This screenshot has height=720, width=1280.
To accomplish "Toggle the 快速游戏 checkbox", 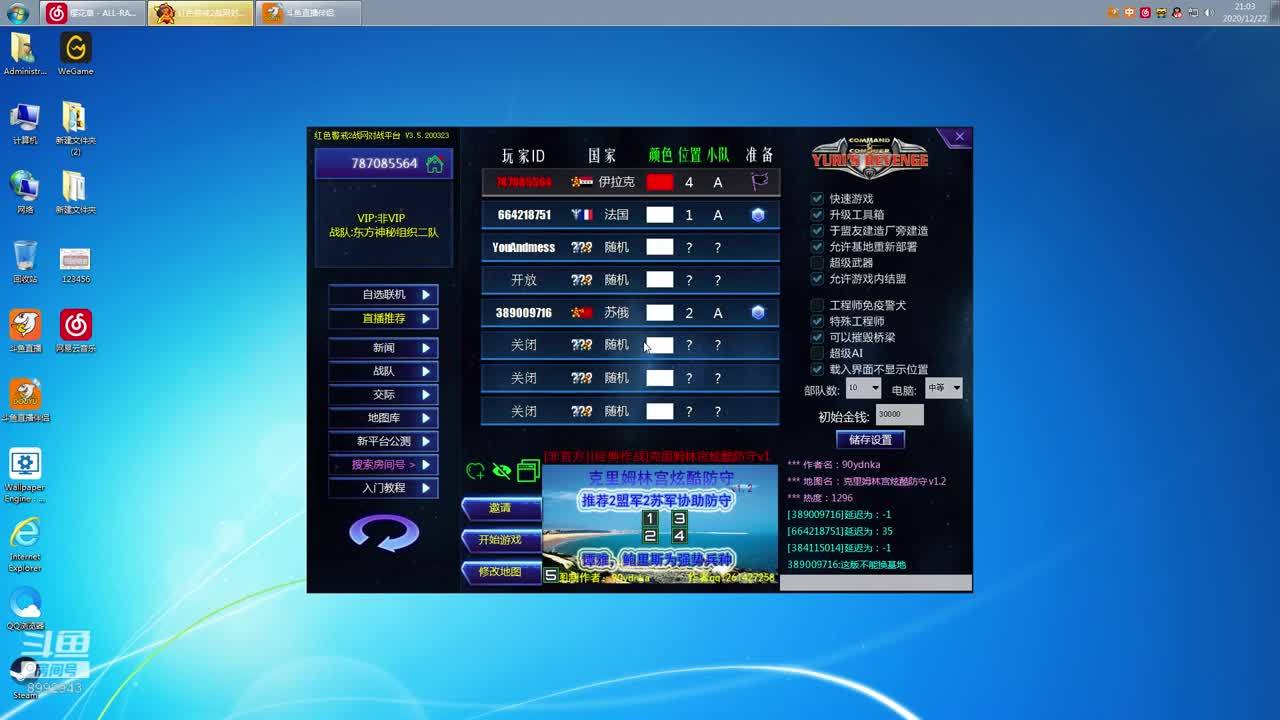I will click(x=817, y=199).
